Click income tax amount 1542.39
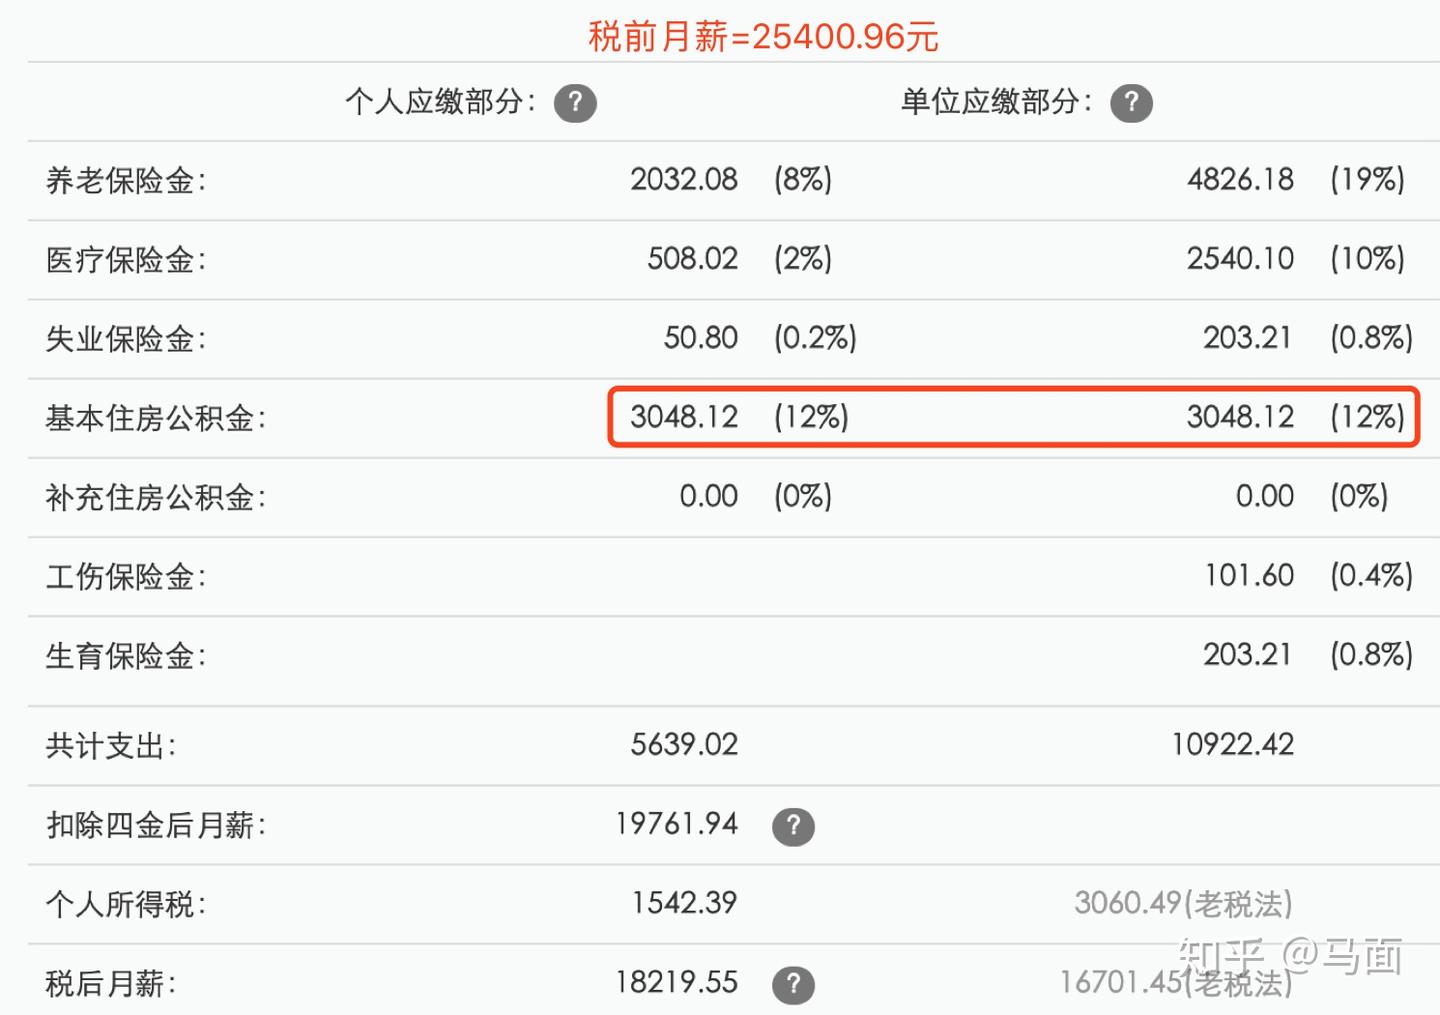The width and height of the screenshot is (1440, 1015). click(684, 903)
